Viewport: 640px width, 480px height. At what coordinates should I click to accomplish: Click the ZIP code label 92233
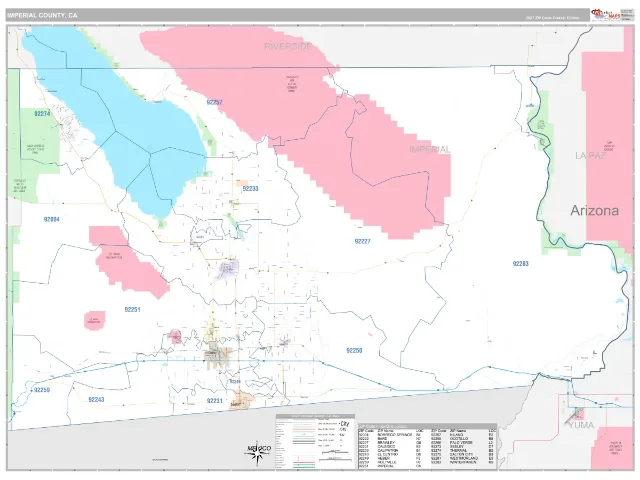pyautogui.click(x=250, y=189)
